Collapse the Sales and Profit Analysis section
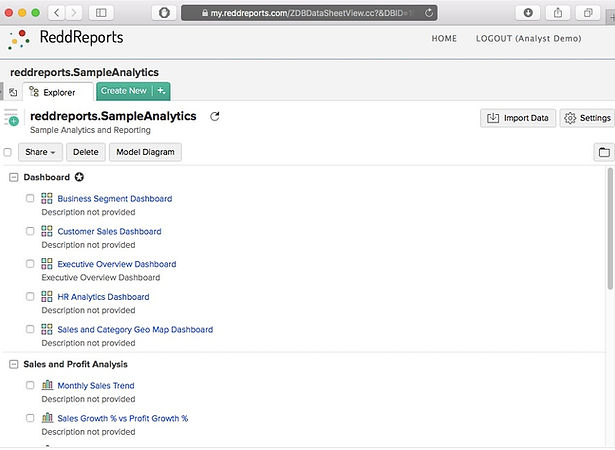The height and width of the screenshot is (450, 615). 13,364
